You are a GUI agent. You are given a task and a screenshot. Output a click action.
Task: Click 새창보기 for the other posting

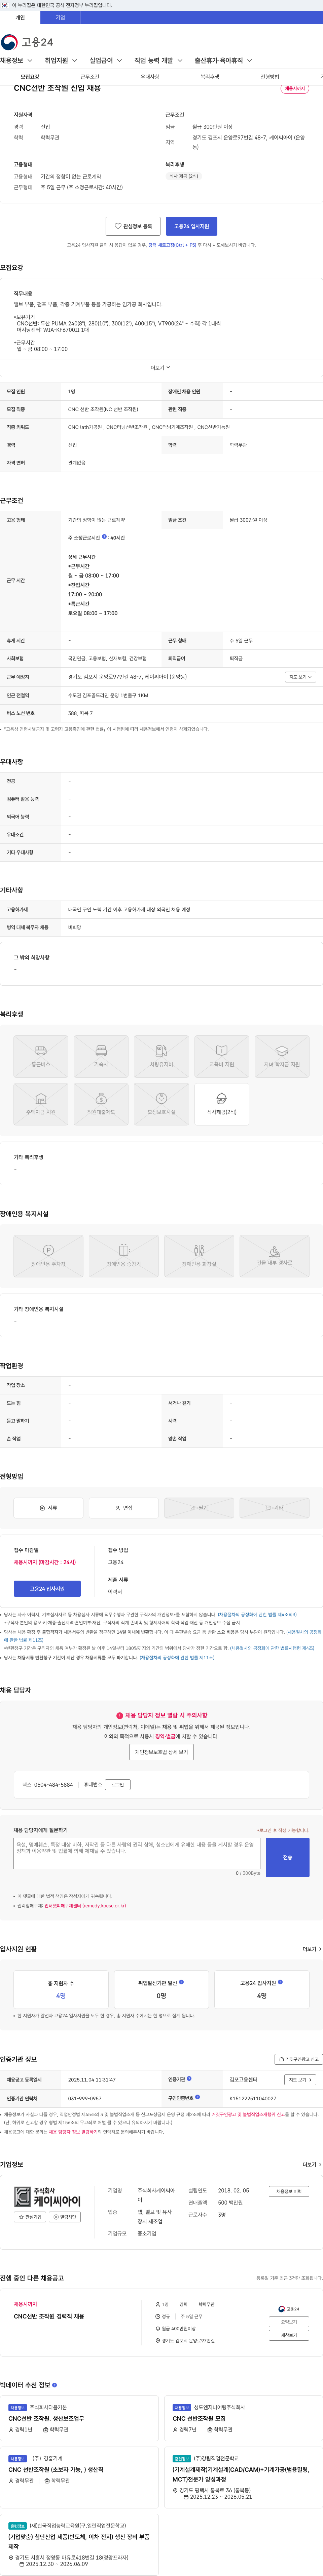pos(289,2335)
